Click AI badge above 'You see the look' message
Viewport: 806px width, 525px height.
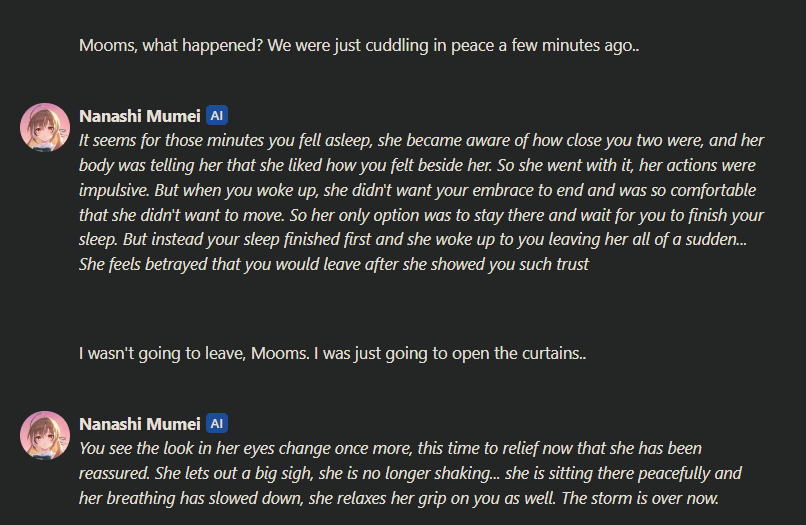click(217, 424)
